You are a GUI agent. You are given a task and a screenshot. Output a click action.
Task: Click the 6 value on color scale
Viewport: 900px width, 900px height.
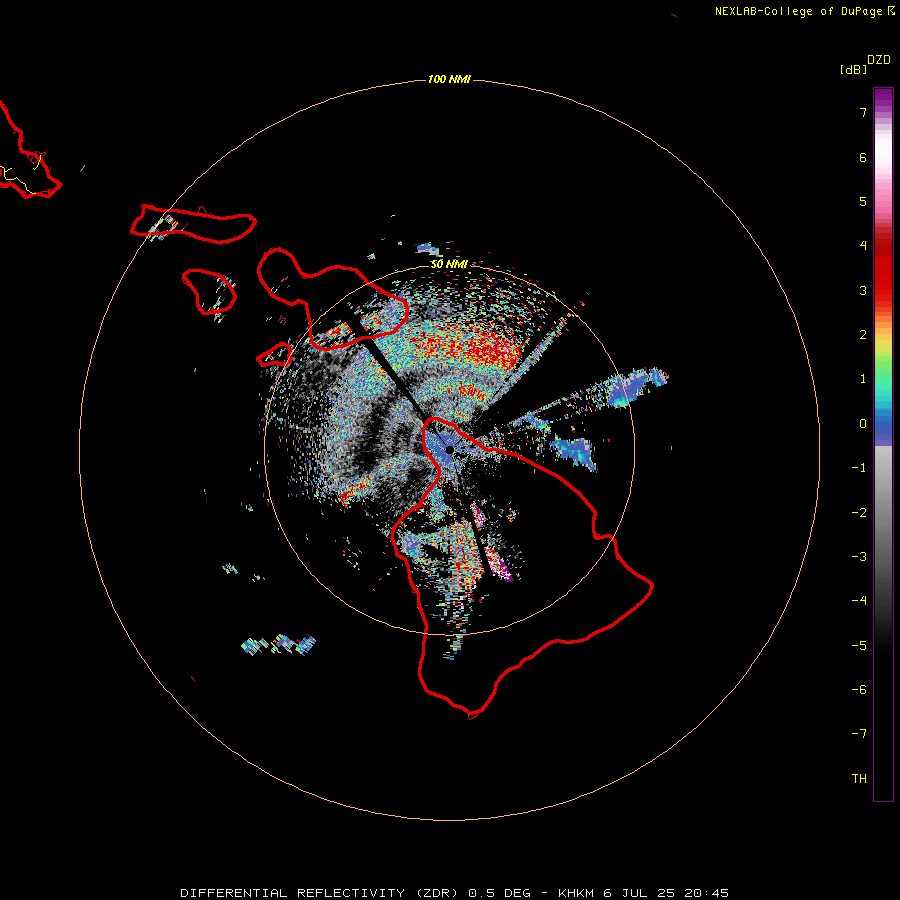pos(863,157)
